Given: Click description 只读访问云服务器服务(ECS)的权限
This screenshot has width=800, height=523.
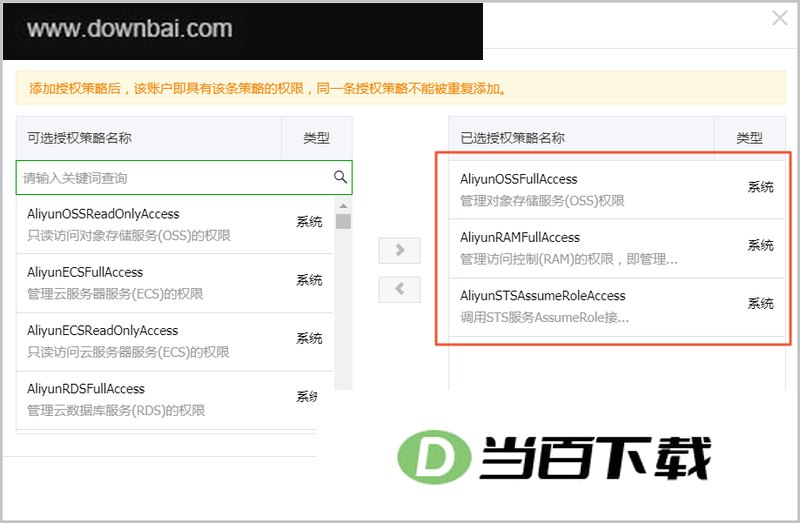Looking at the screenshot, I should (x=128, y=352).
